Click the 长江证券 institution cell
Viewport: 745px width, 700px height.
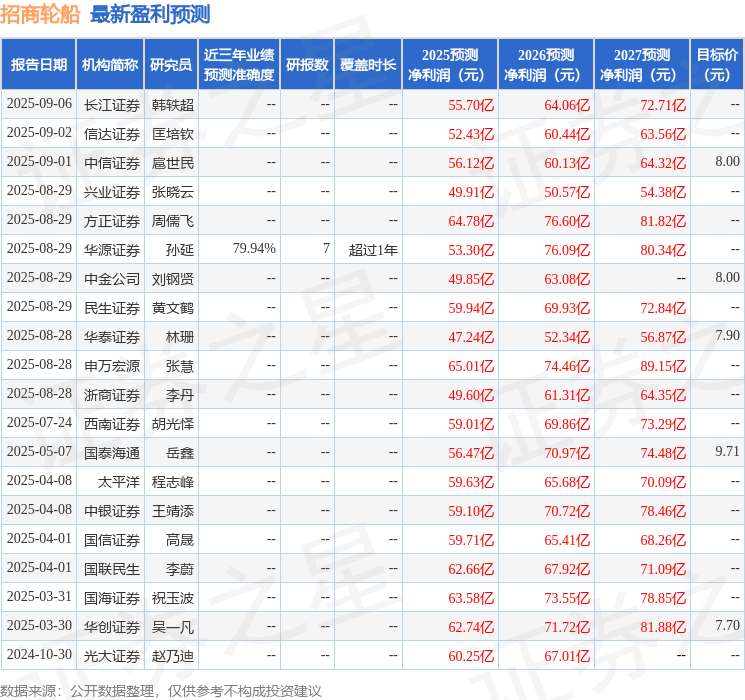coord(112,105)
